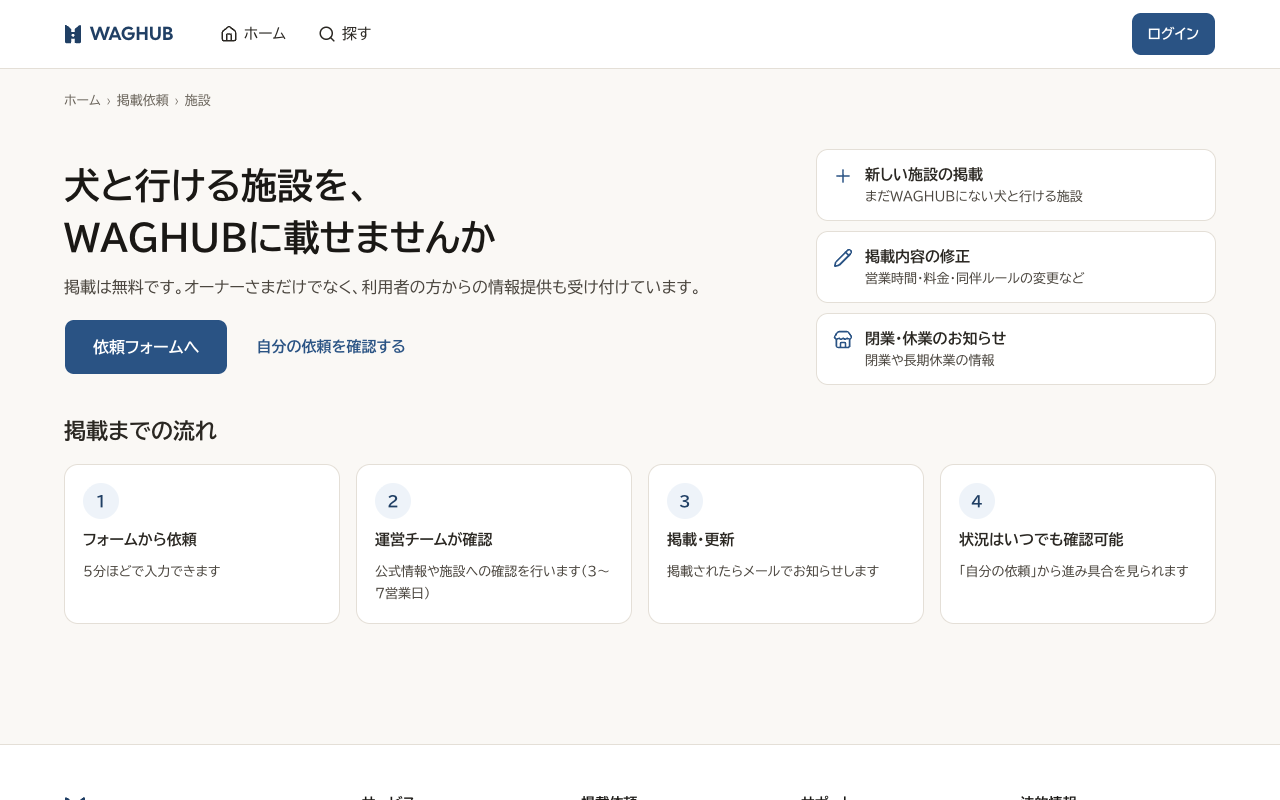
Task: Click the search magnifier icon
Action: 327,34
